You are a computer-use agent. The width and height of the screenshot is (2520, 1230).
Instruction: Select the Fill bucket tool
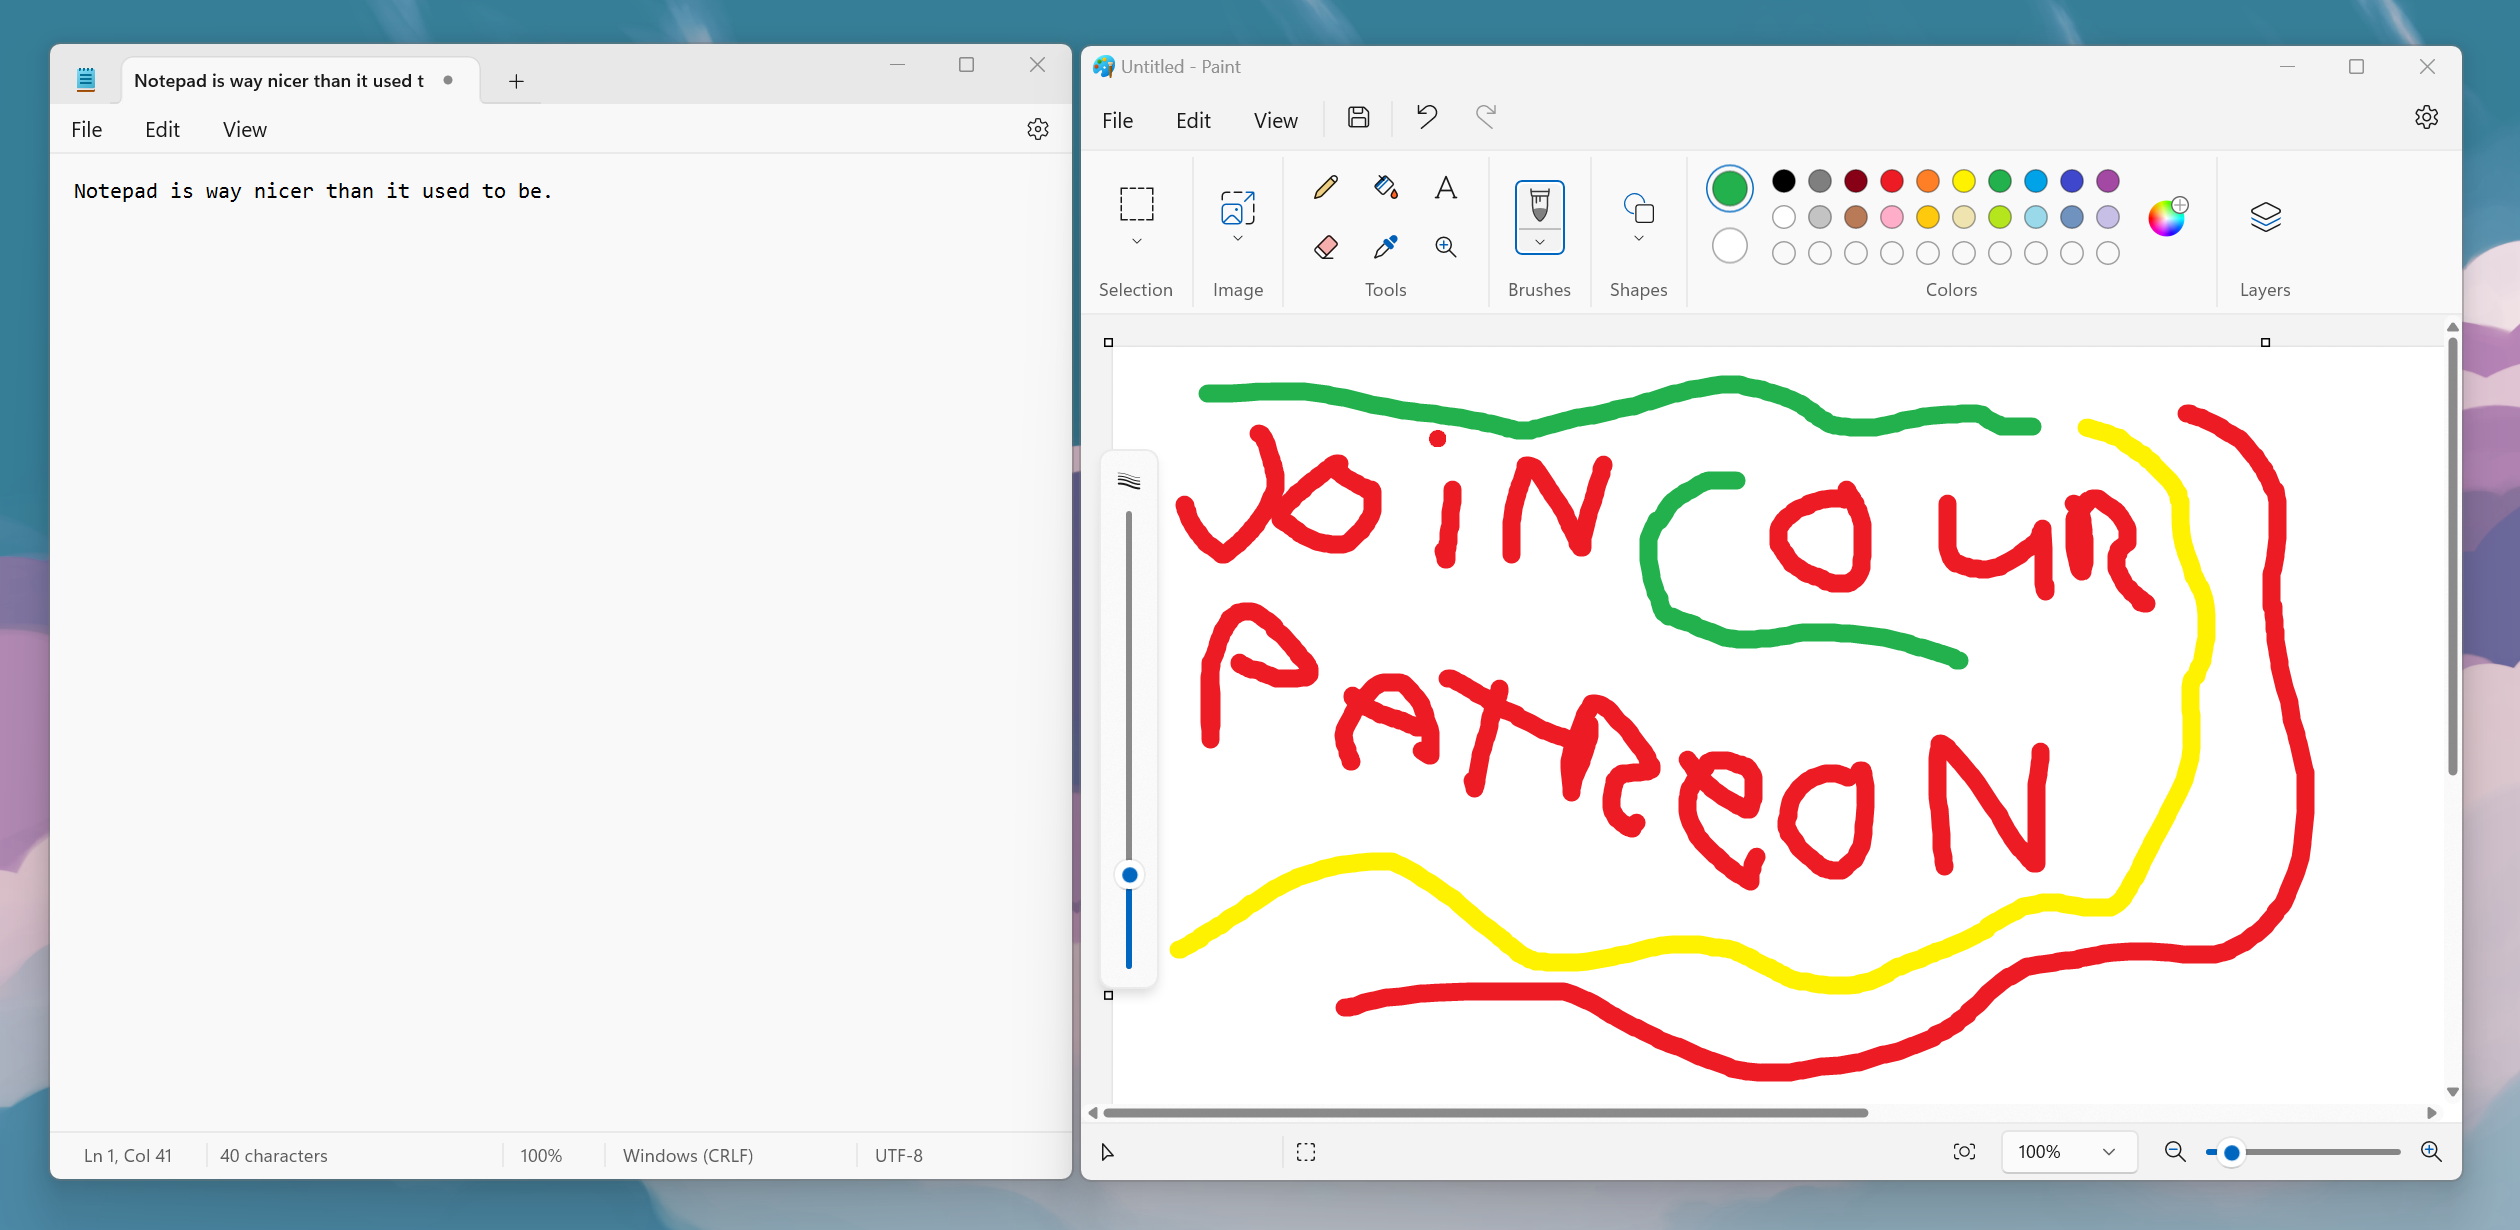1385,187
